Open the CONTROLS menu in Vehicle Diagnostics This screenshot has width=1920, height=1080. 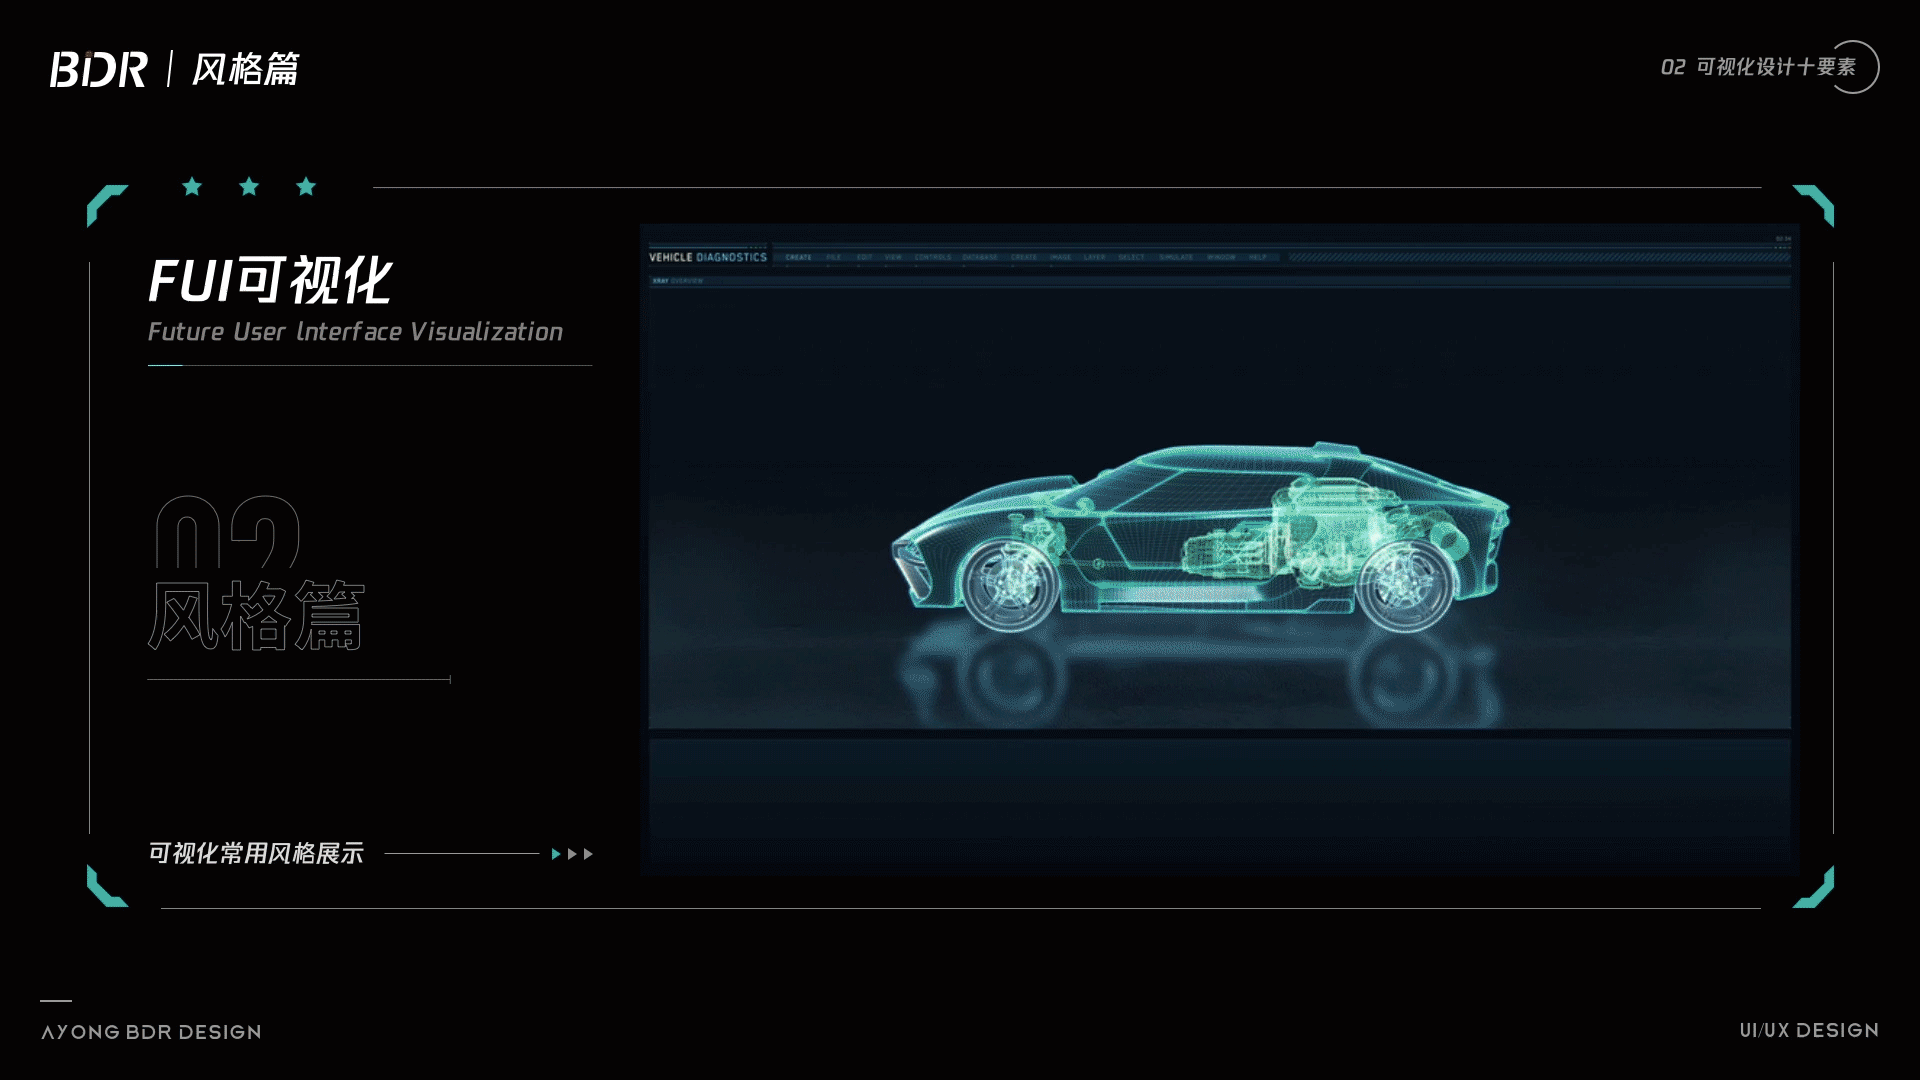(933, 257)
